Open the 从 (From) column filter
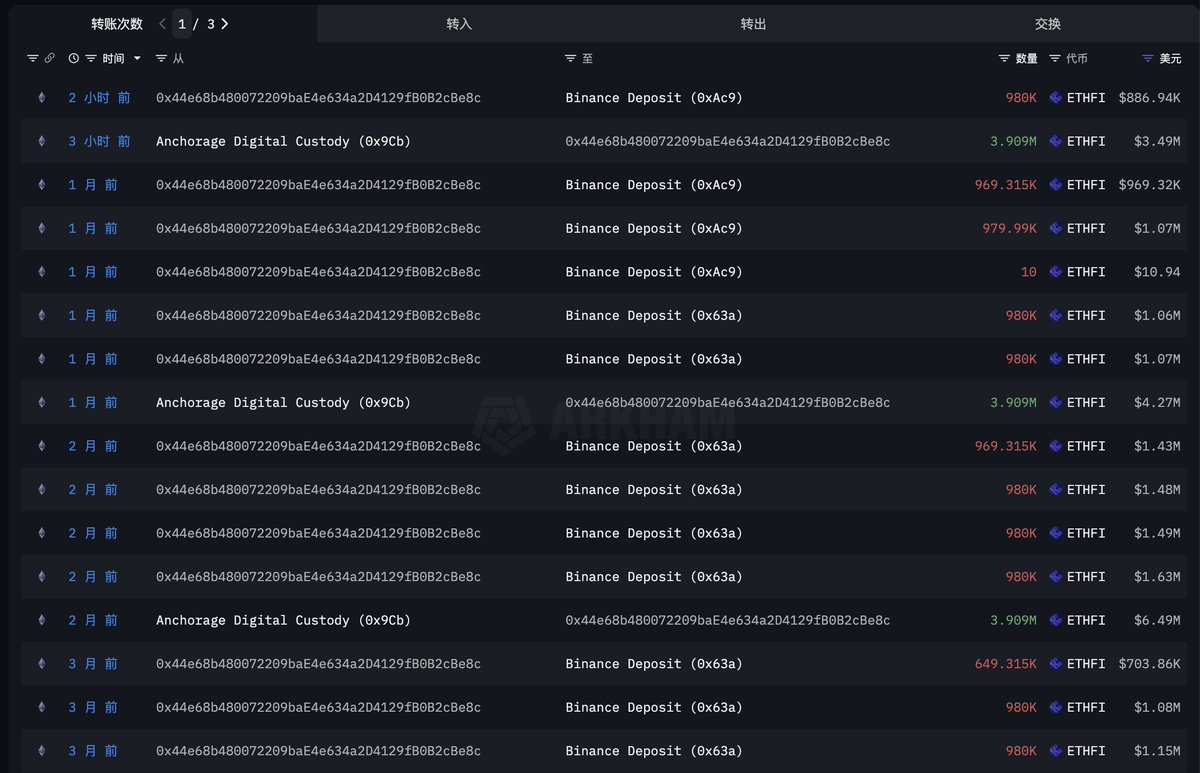 point(161,59)
